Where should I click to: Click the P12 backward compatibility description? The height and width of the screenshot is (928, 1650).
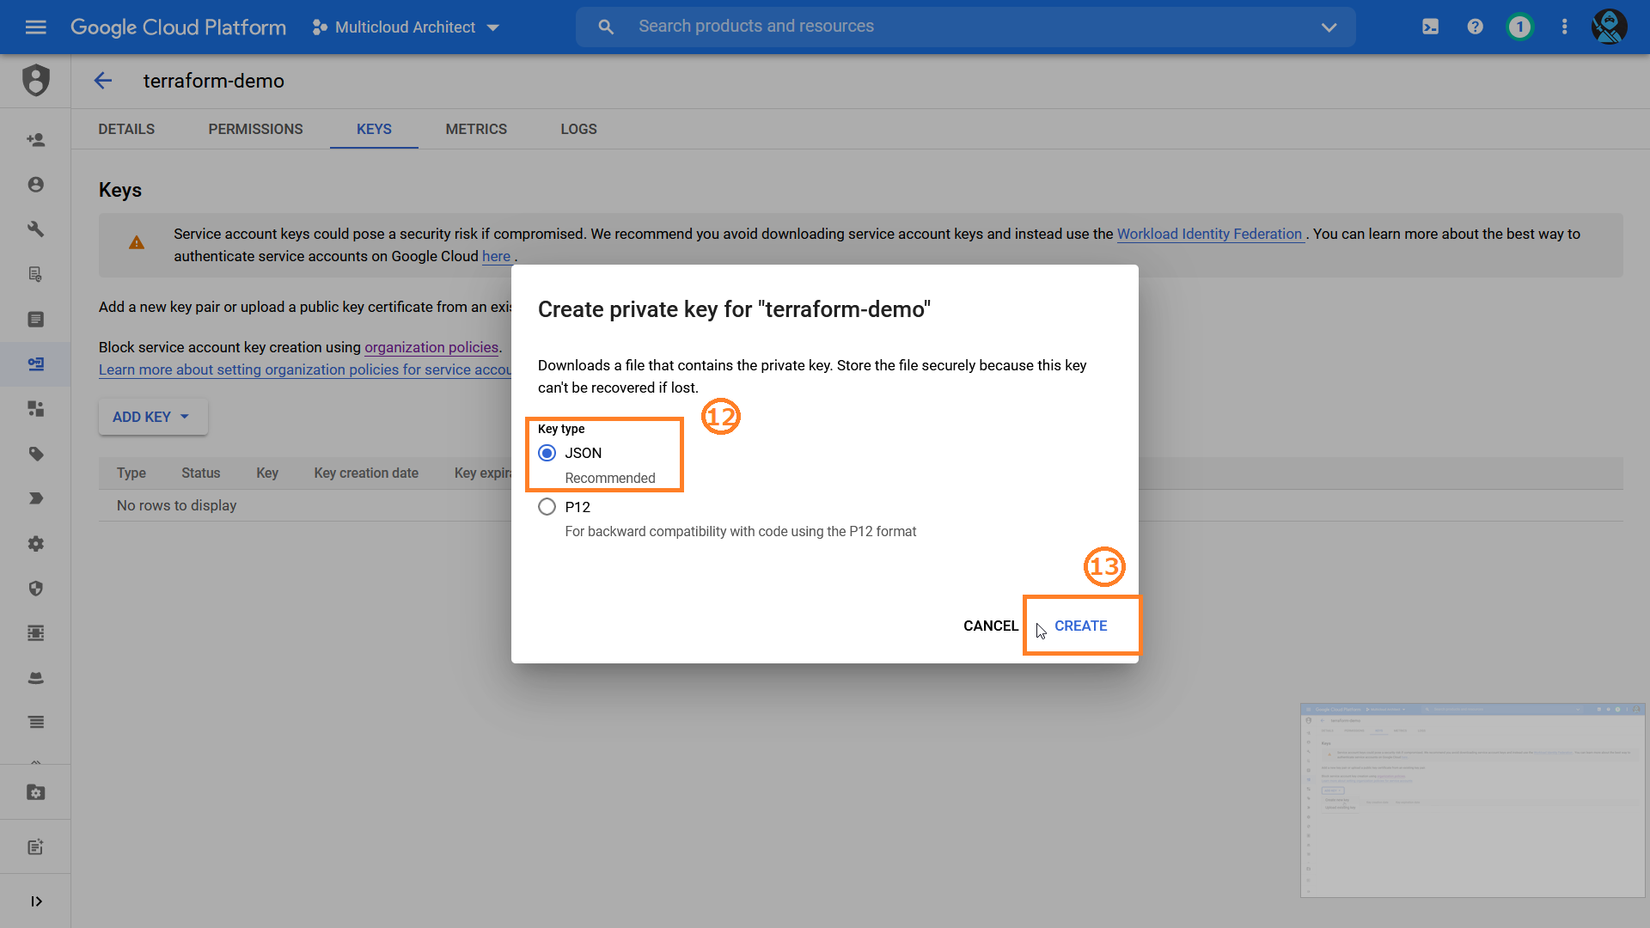741,532
